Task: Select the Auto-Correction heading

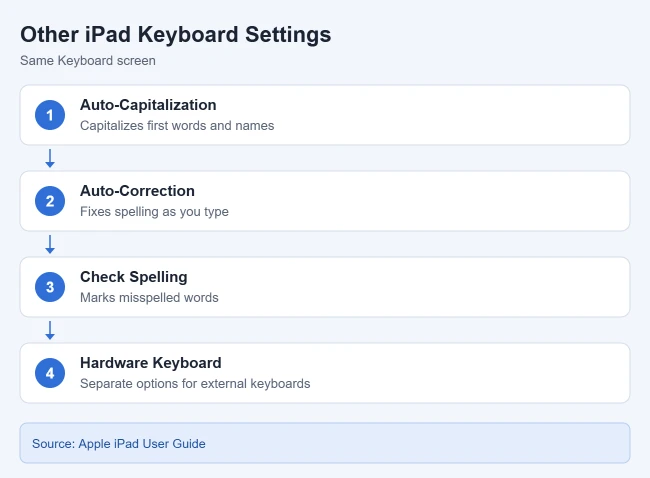Action: point(137,191)
